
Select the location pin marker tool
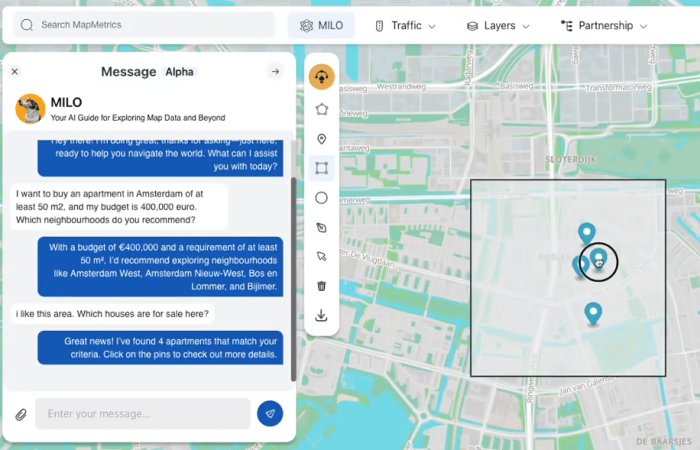tap(321, 139)
